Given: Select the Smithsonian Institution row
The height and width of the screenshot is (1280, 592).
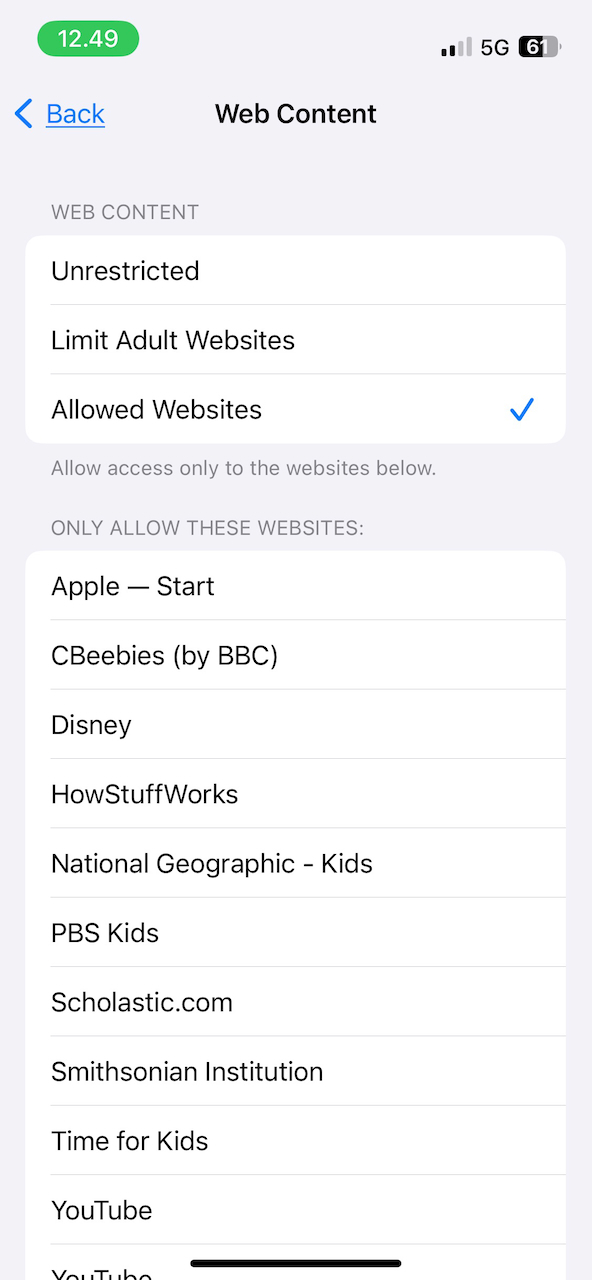Looking at the screenshot, I should pyautogui.click(x=295, y=1071).
